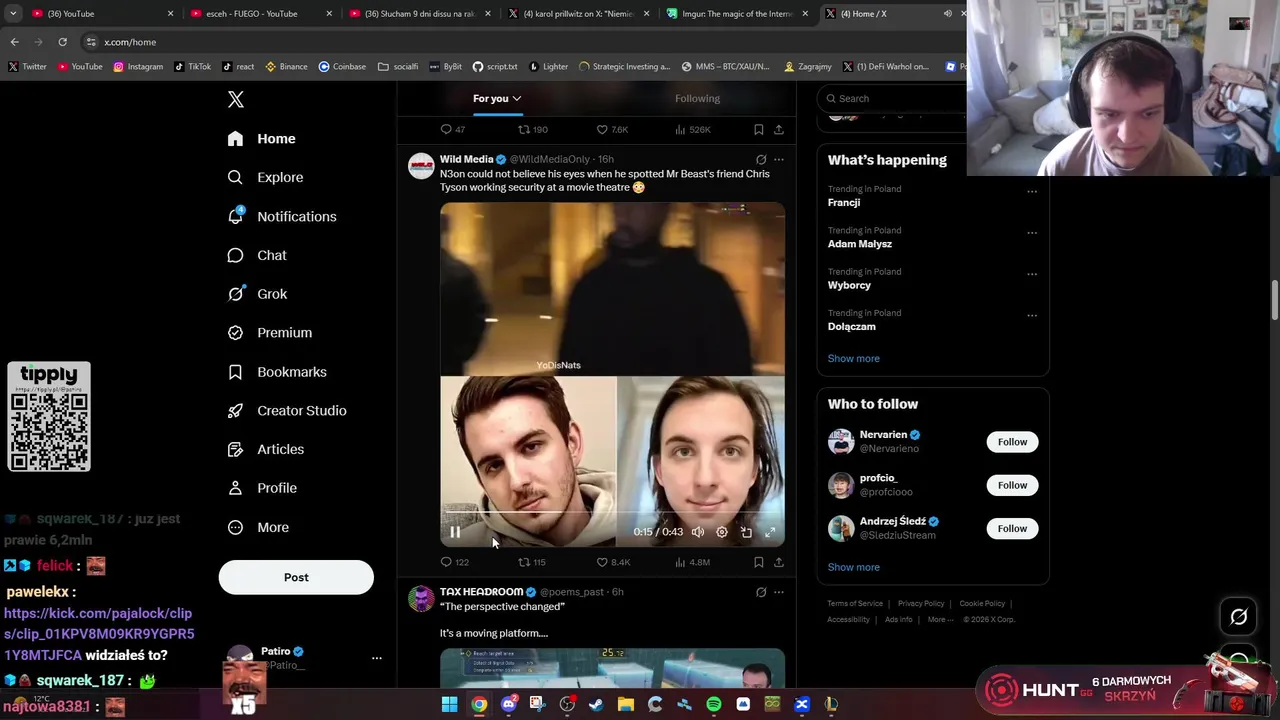Open the TikTok bookmark
Viewport: 1280px width, 720px height.
(192, 67)
